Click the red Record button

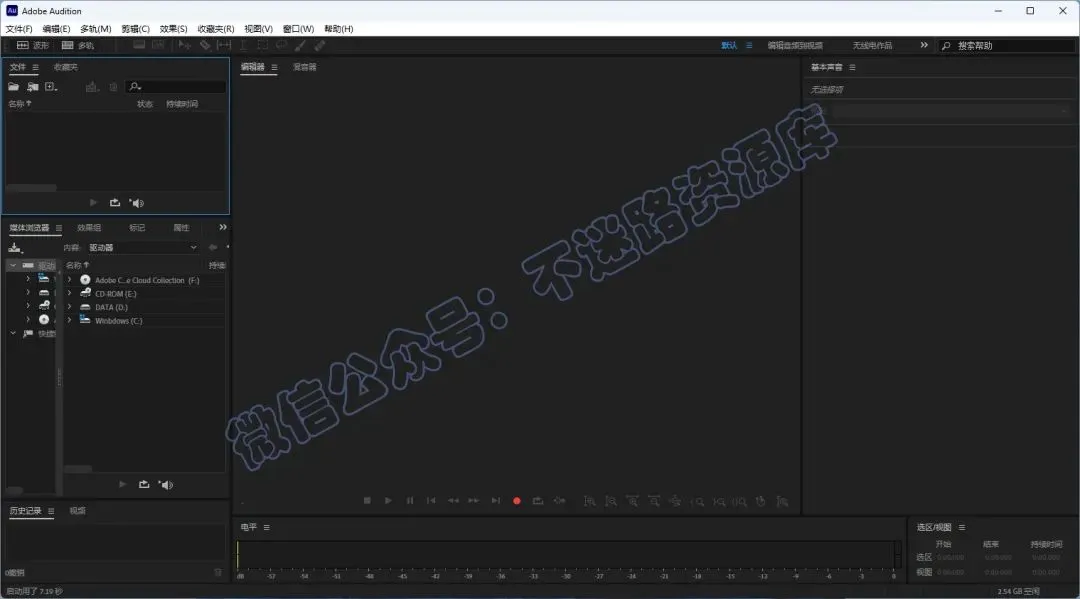click(x=517, y=501)
